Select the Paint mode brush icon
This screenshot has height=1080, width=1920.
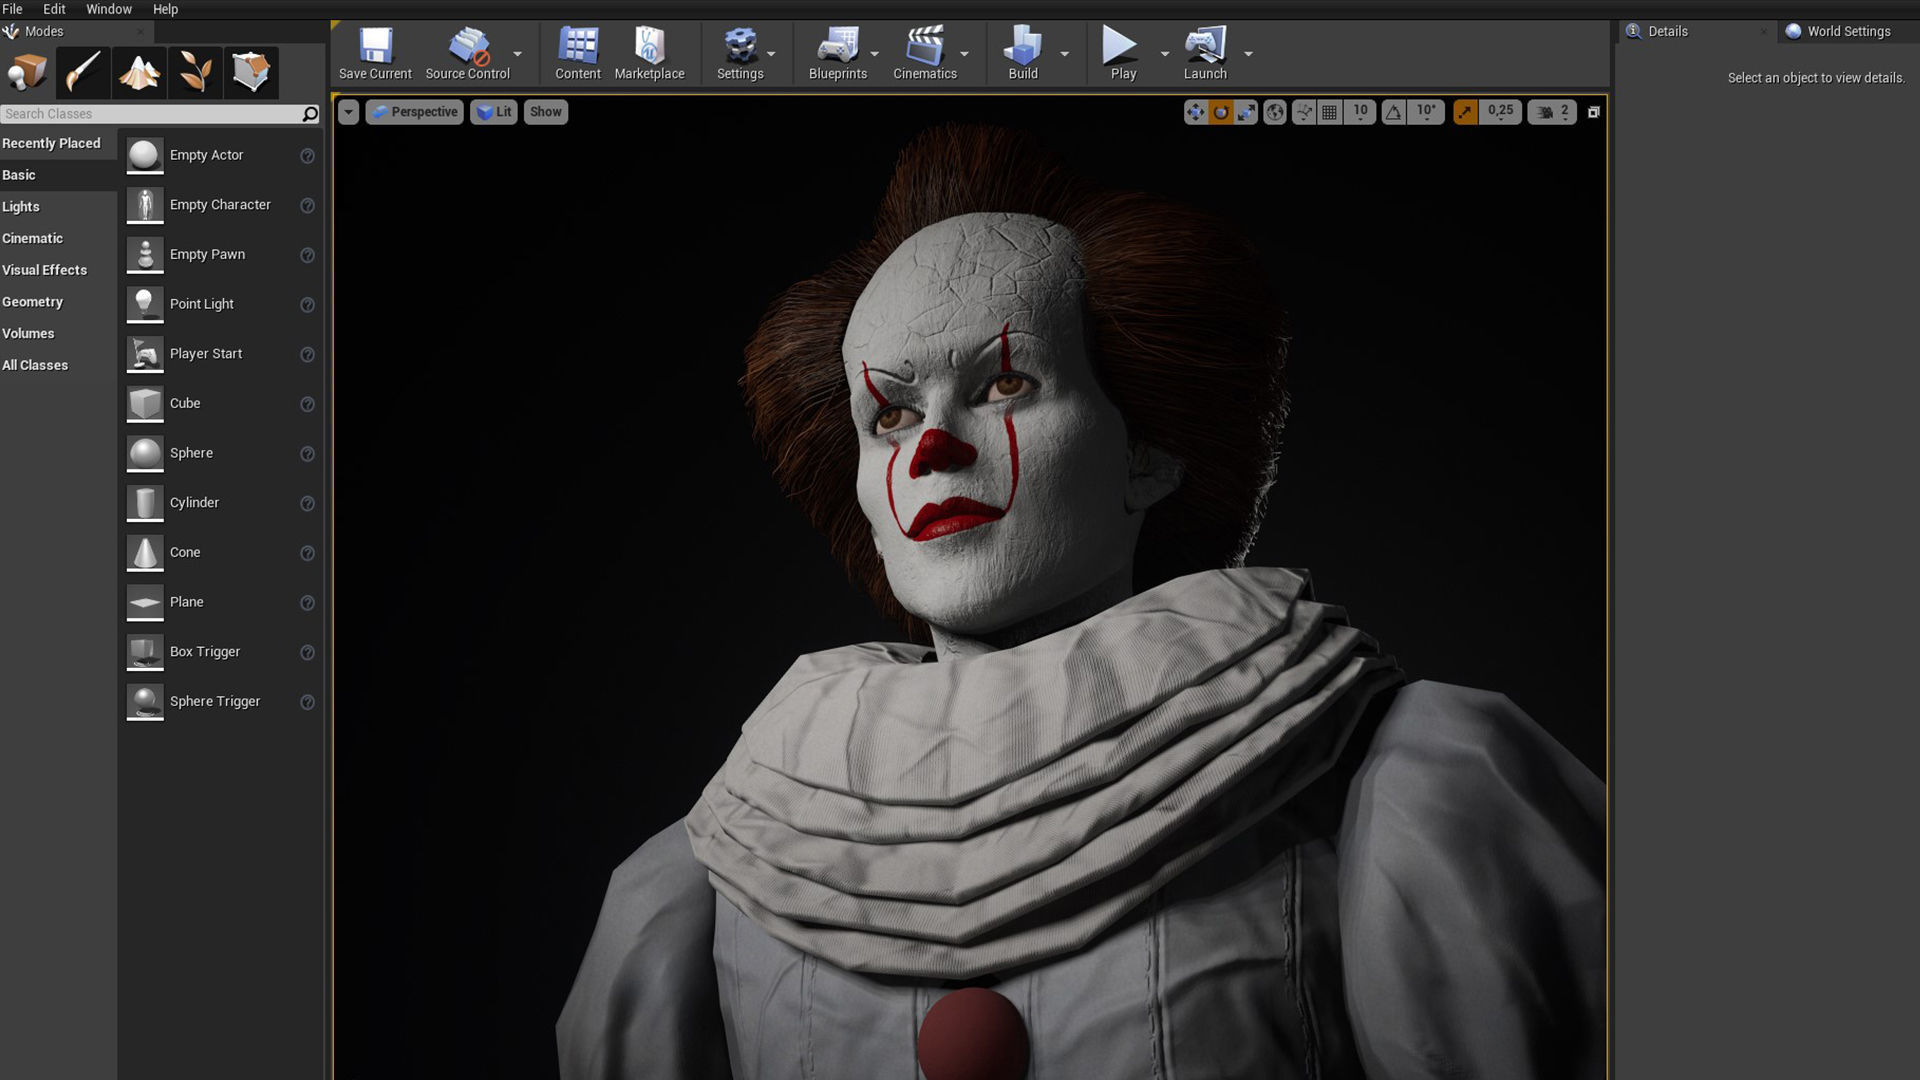pyautogui.click(x=83, y=72)
